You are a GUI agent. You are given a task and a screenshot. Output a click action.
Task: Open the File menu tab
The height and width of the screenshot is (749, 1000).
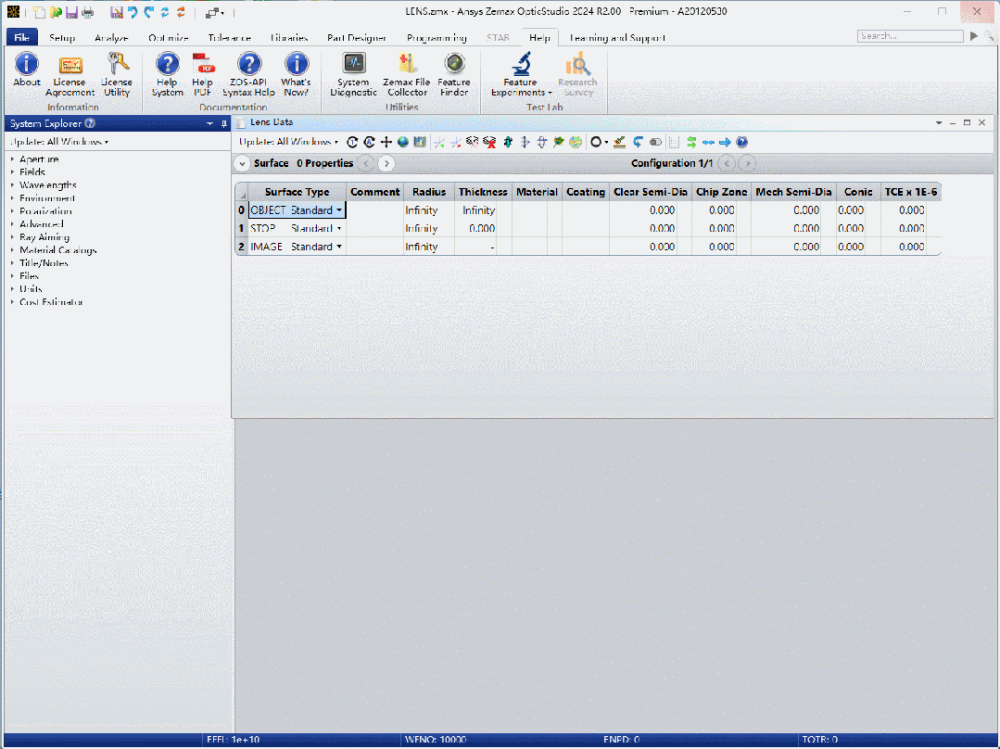coord(22,38)
